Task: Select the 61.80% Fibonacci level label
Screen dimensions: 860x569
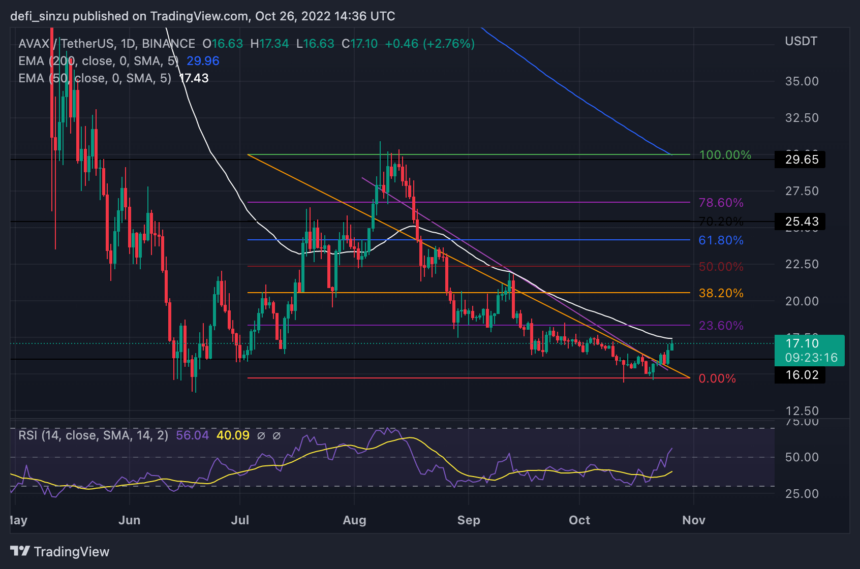Action: point(721,240)
